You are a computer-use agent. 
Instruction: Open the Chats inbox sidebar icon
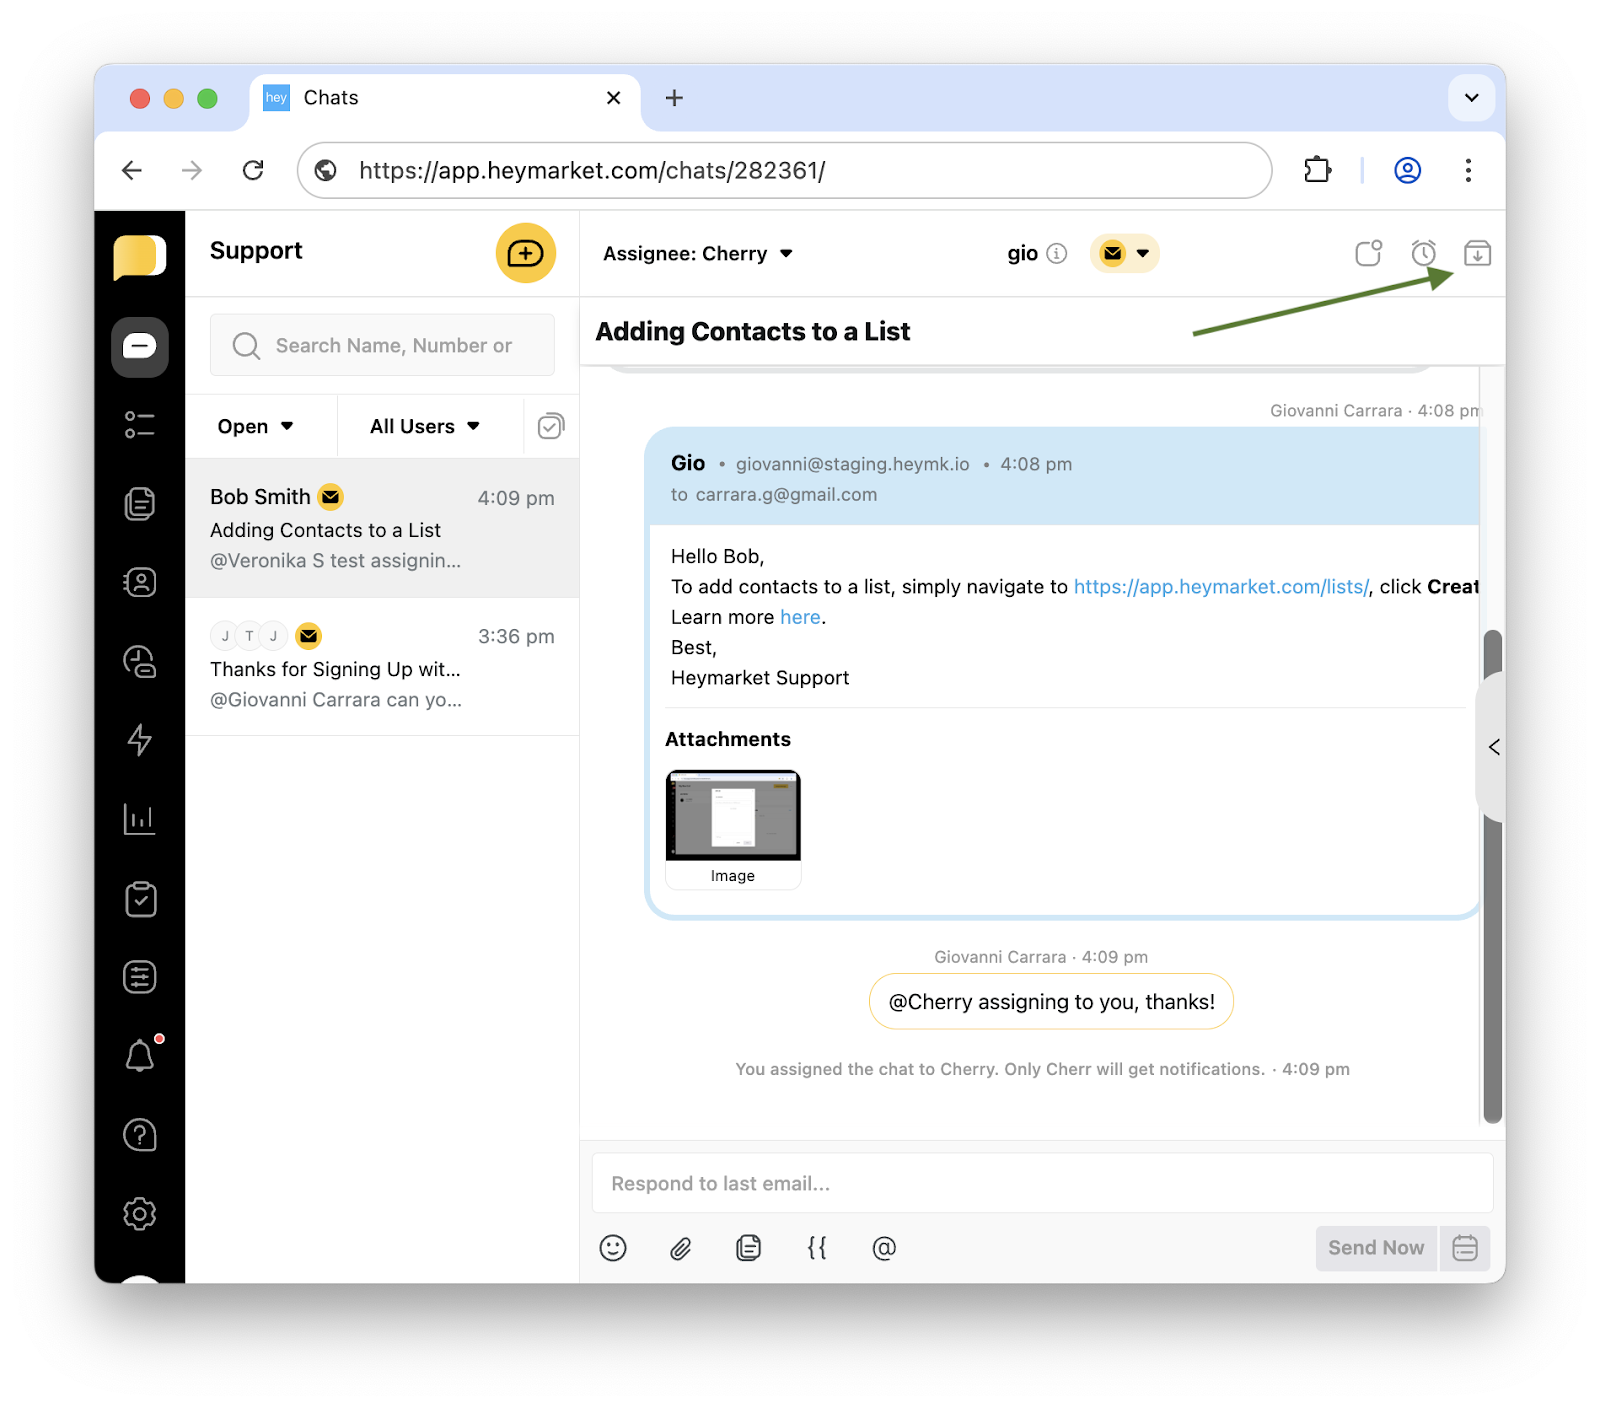tap(140, 347)
